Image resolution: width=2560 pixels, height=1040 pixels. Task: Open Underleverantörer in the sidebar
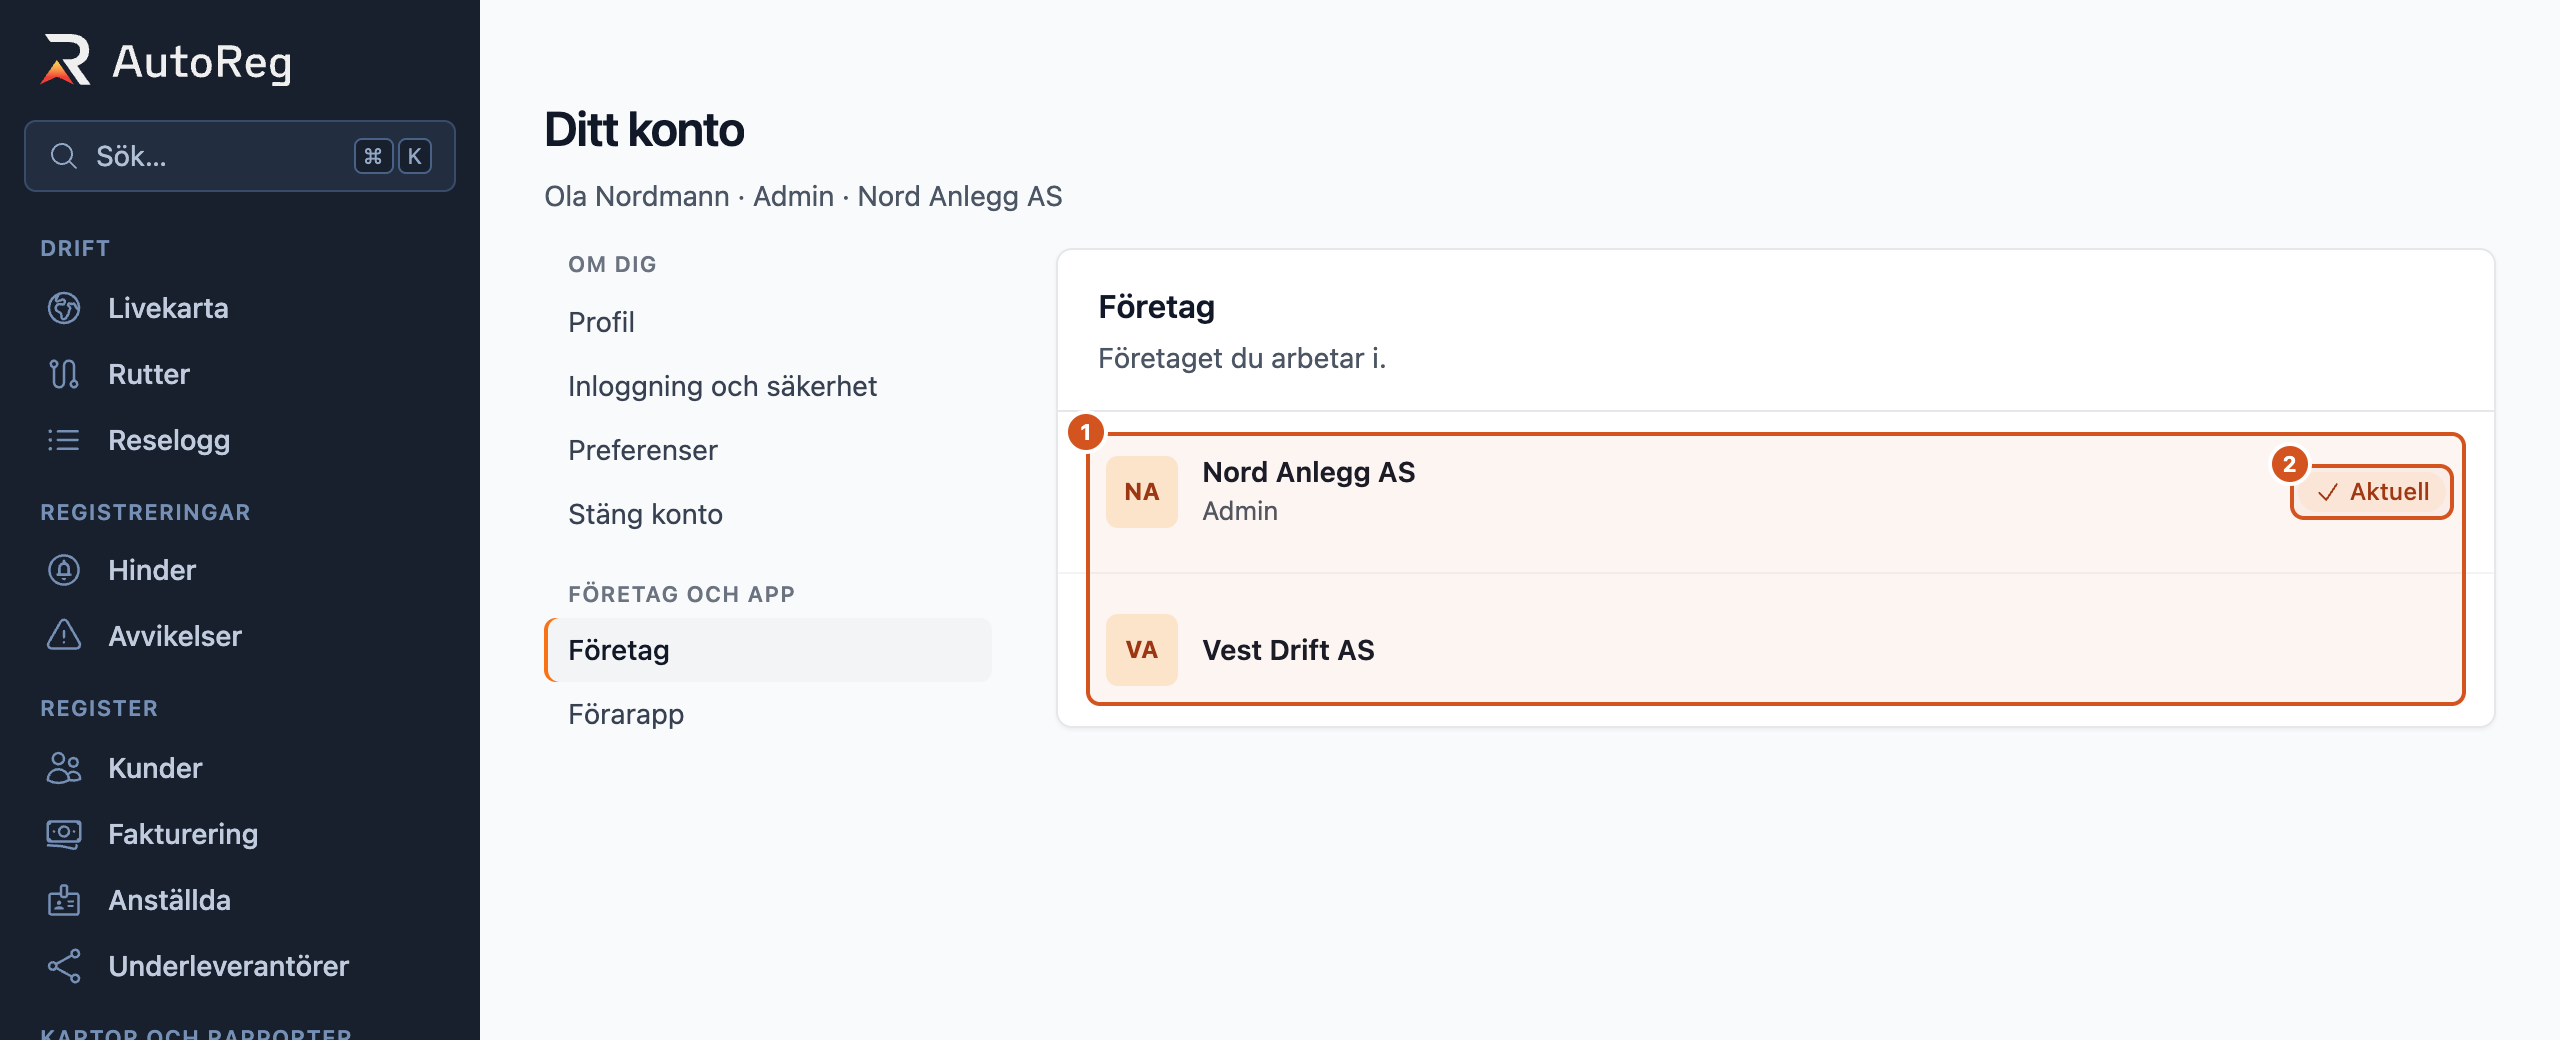tap(240, 966)
